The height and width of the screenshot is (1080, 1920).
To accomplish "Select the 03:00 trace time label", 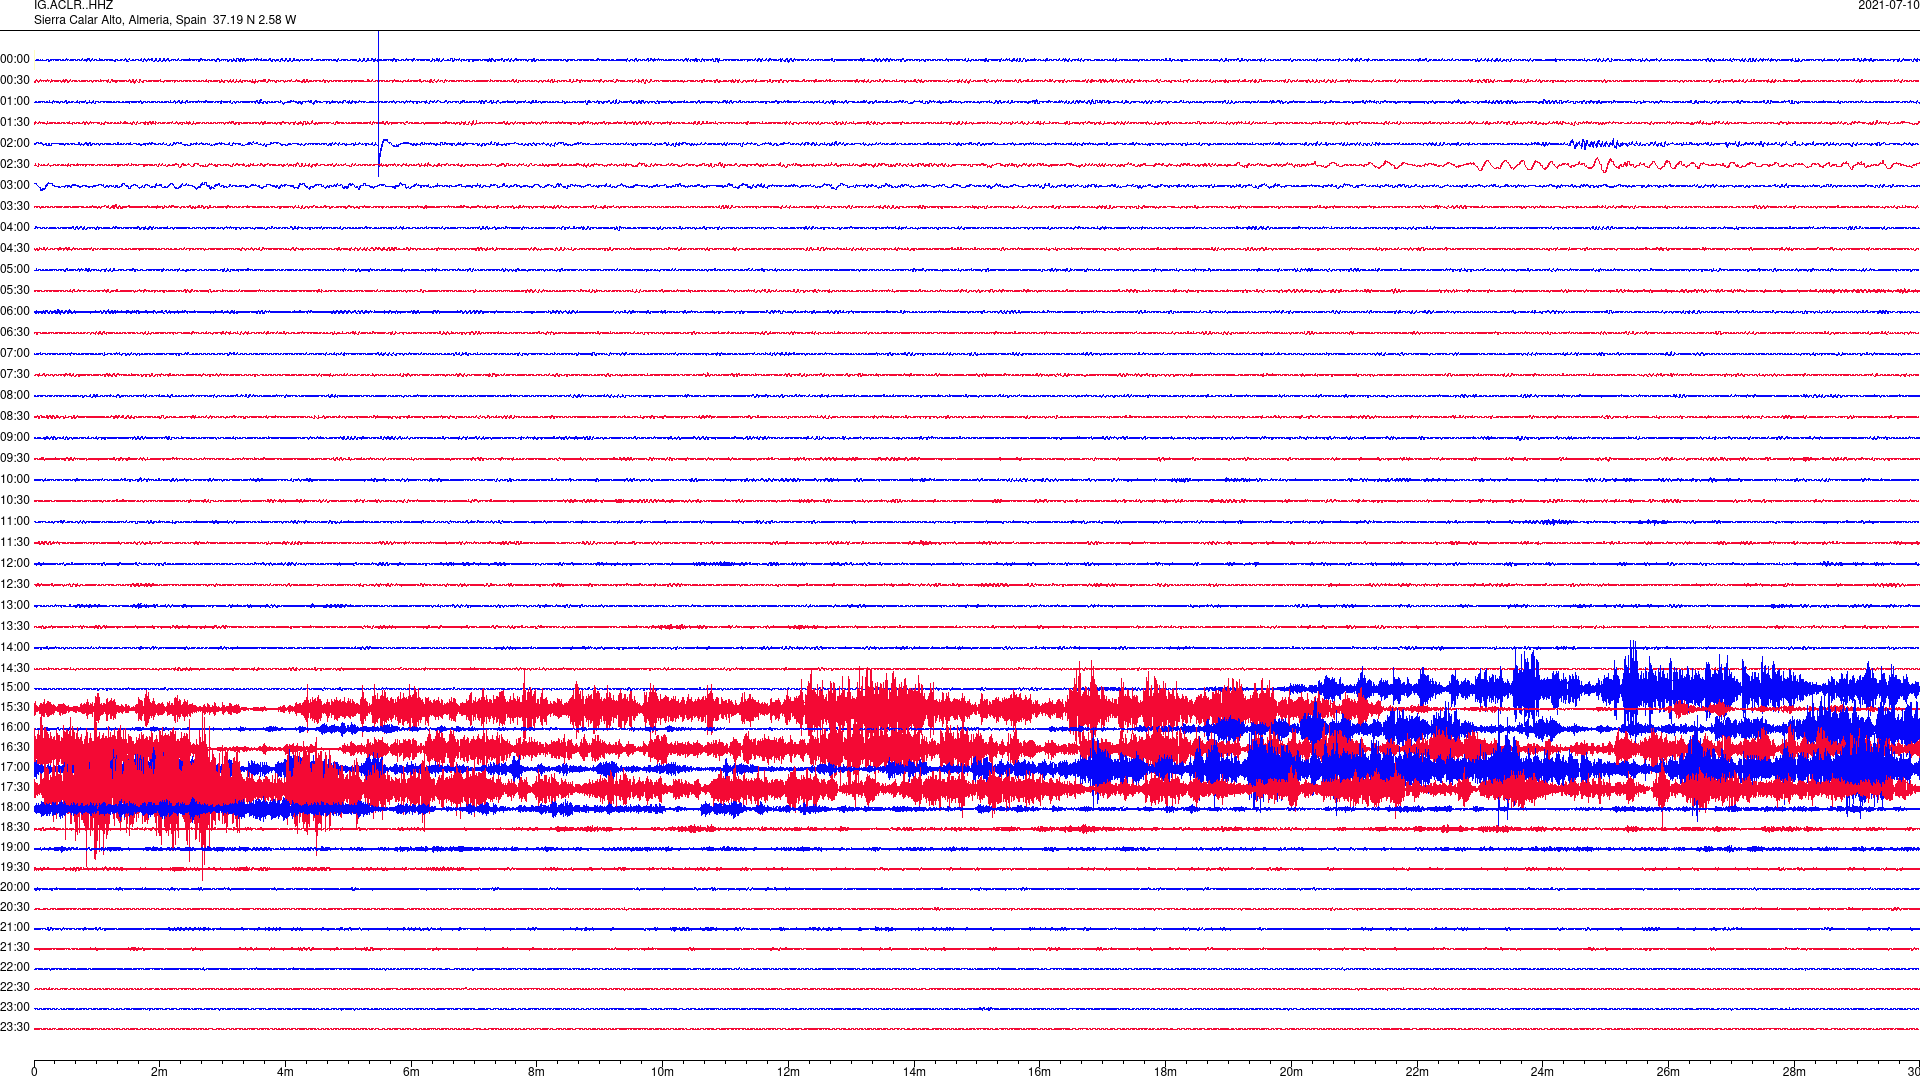I will (x=15, y=186).
